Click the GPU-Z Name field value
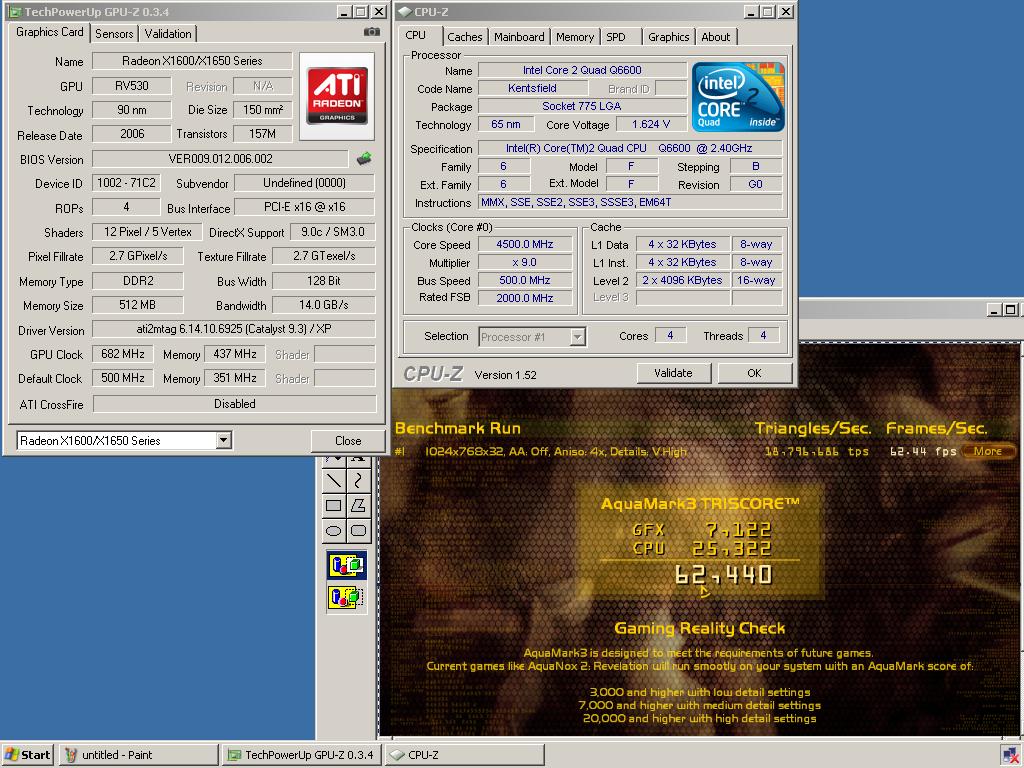 coord(192,61)
